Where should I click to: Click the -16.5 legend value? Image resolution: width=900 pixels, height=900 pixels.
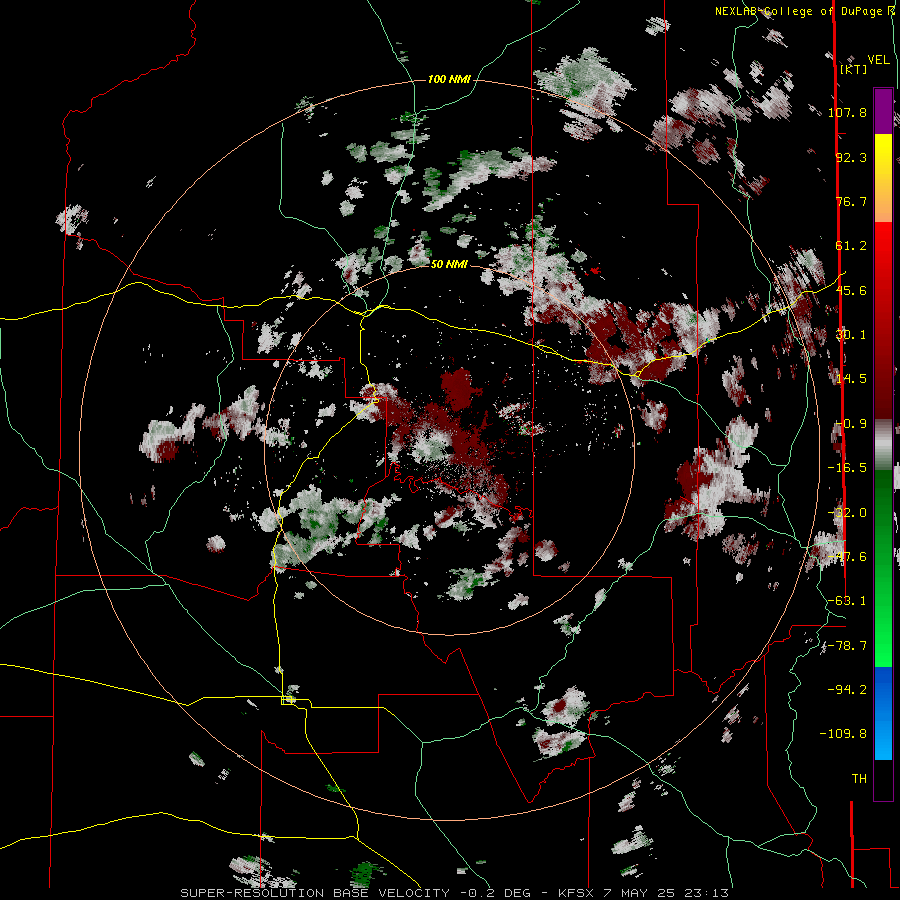848,468
